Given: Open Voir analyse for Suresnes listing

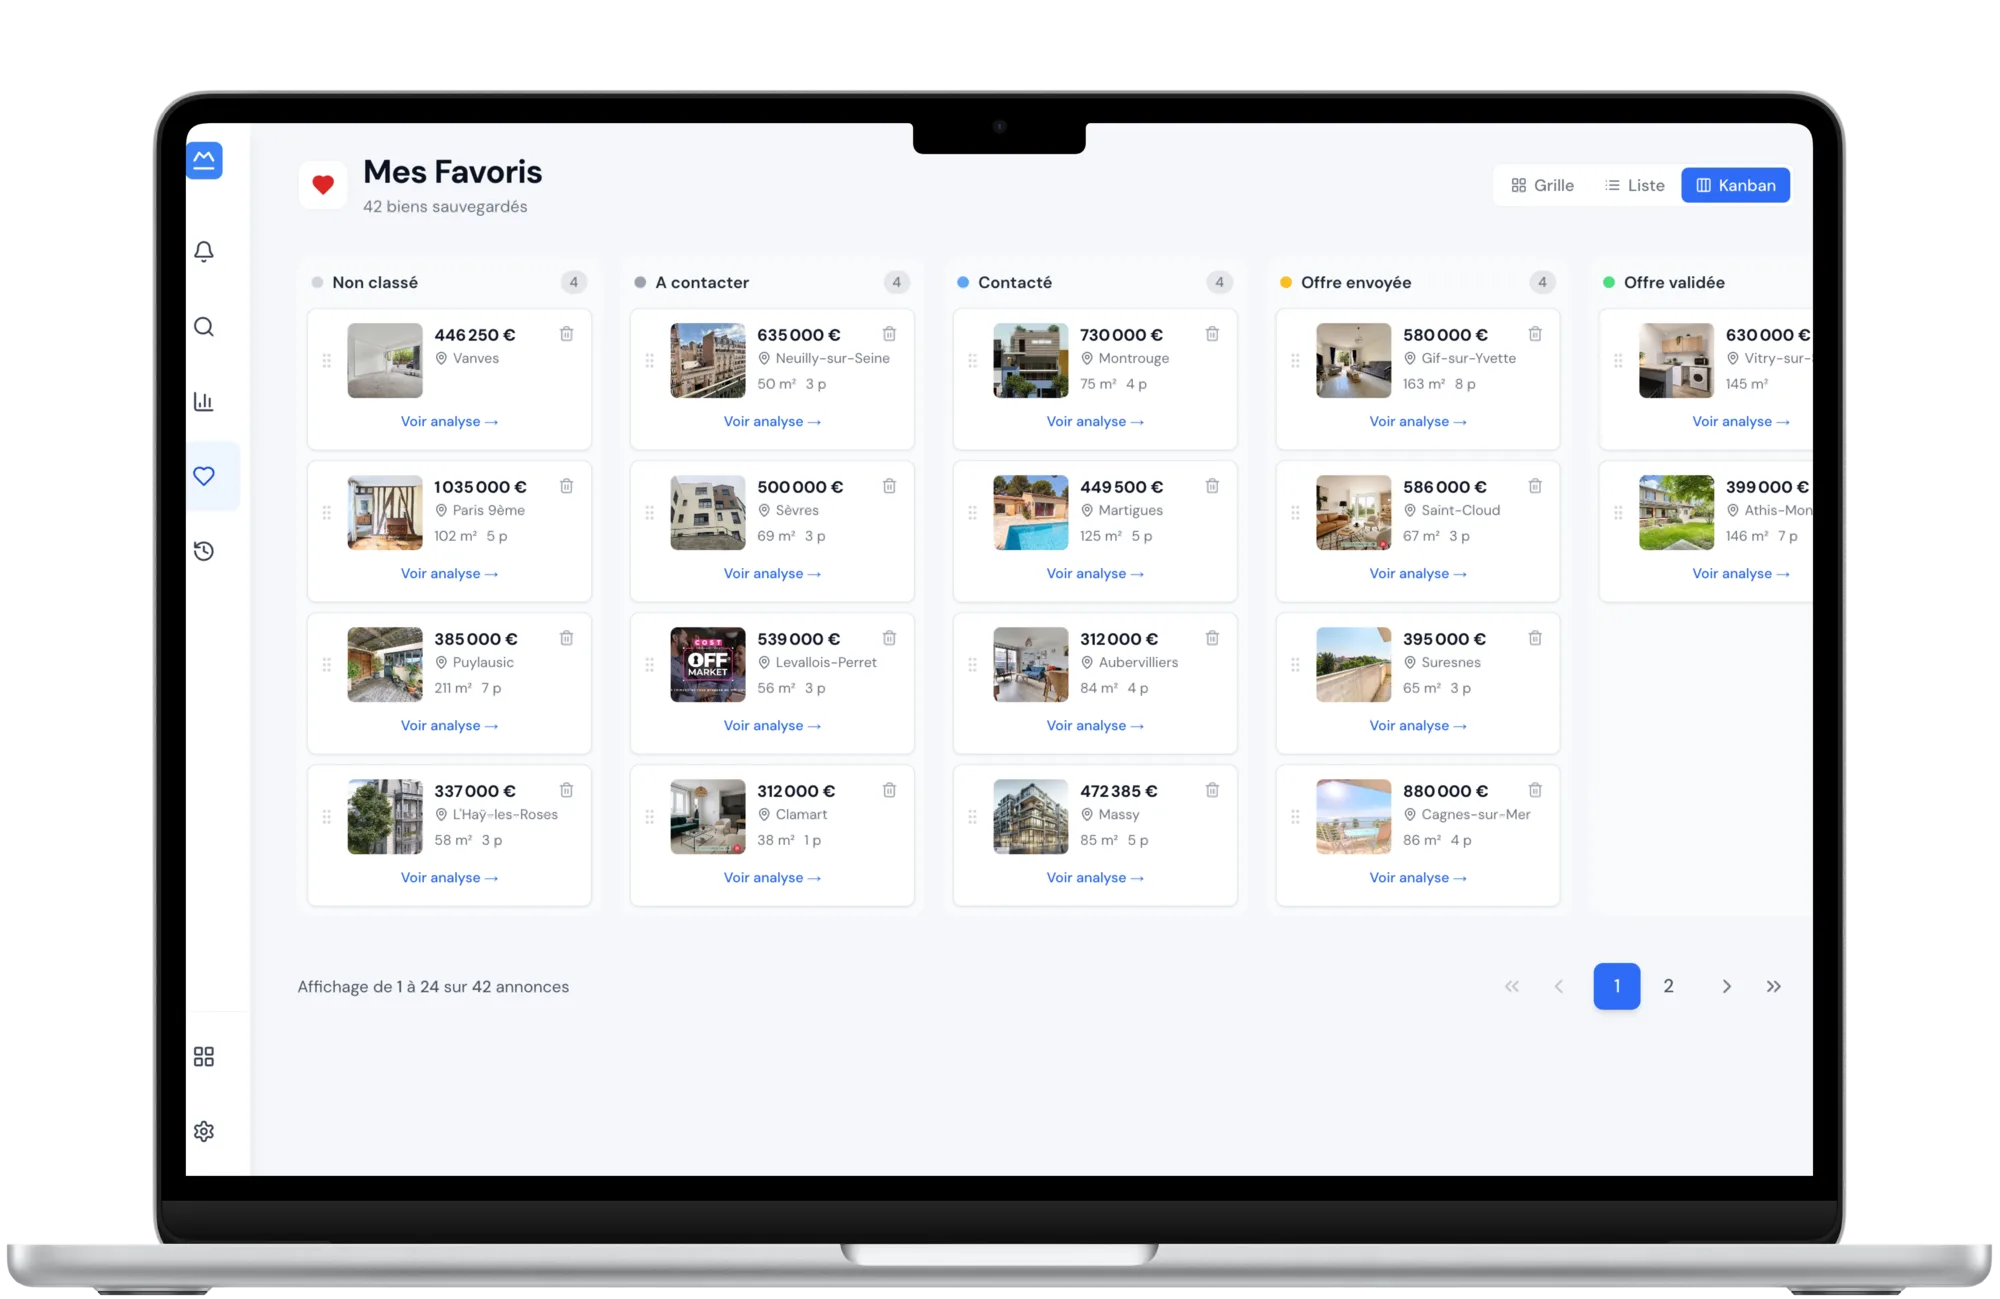Looking at the screenshot, I should click(x=1419, y=726).
